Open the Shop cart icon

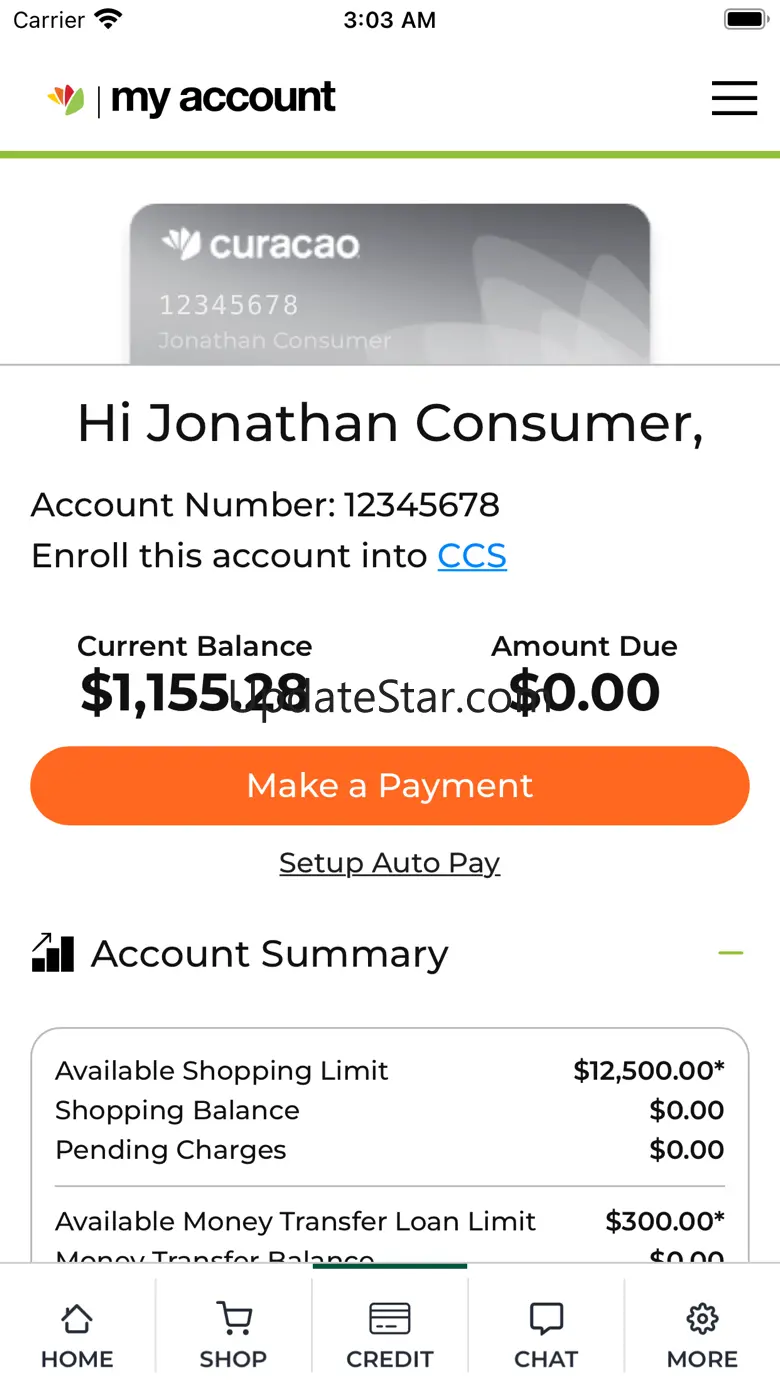tap(233, 1319)
